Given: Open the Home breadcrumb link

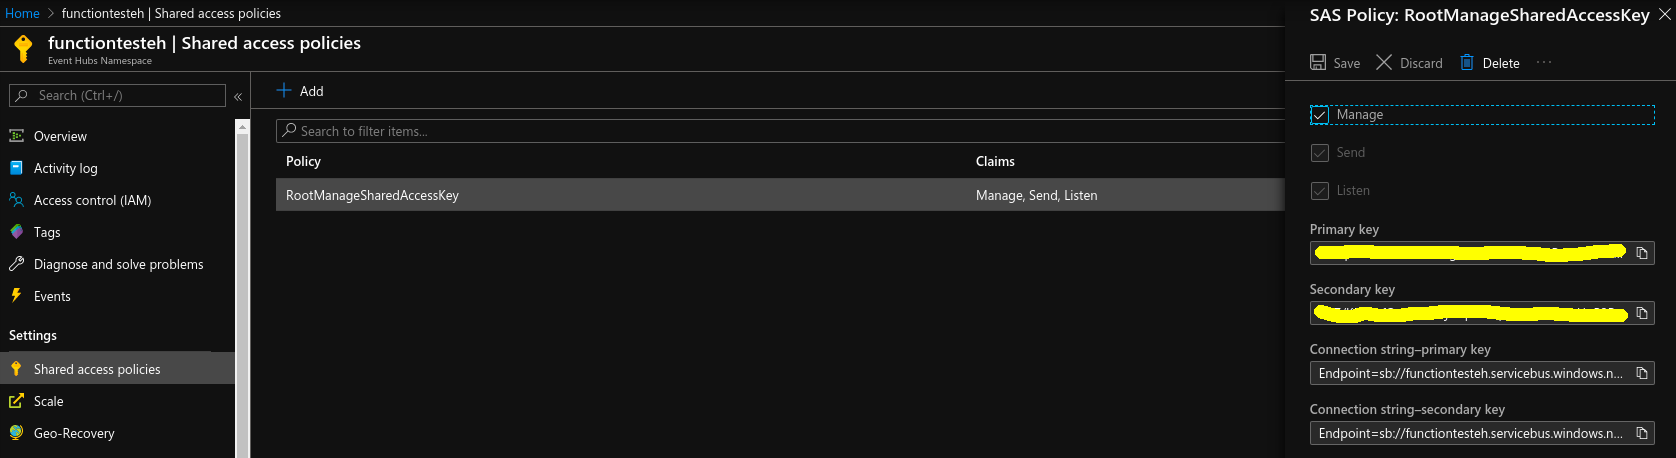Looking at the screenshot, I should pos(22,13).
